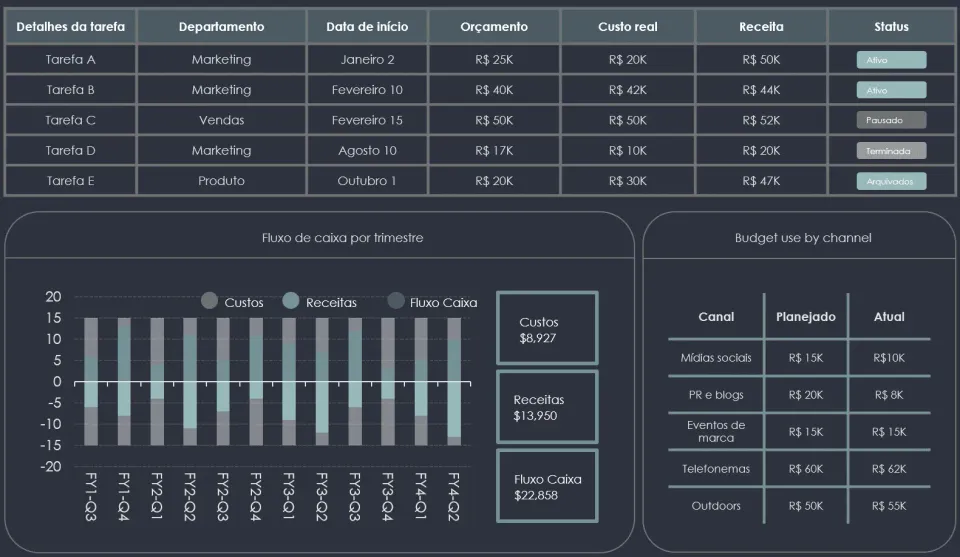Image resolution: width=960 pixels, height=557 pixels.
Task: Open the Fluxo Caixa $22,858 summary card
Action: tap(547, 486)
